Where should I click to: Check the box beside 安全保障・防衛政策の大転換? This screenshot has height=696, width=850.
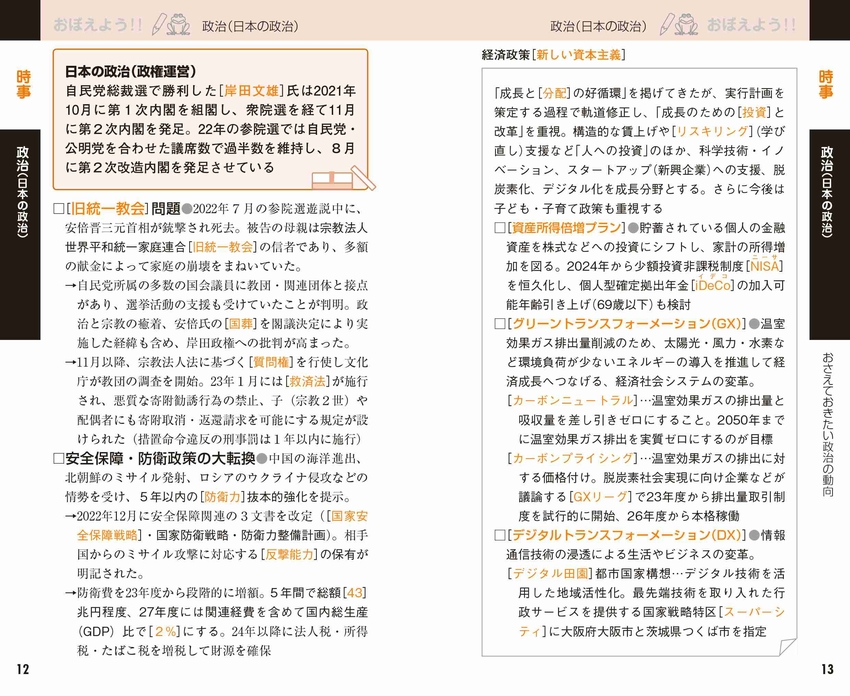click(x=59, y=459)
